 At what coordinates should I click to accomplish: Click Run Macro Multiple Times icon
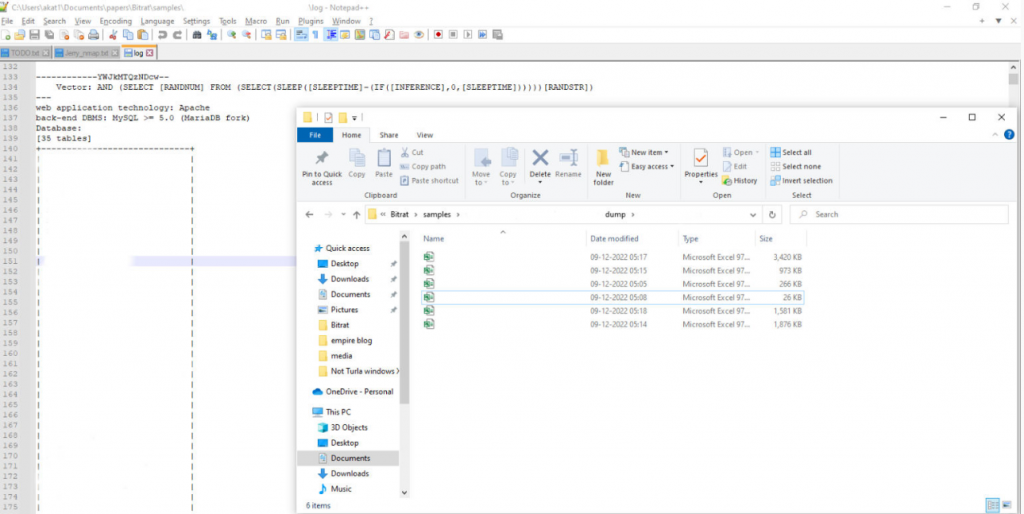point(483,35)
